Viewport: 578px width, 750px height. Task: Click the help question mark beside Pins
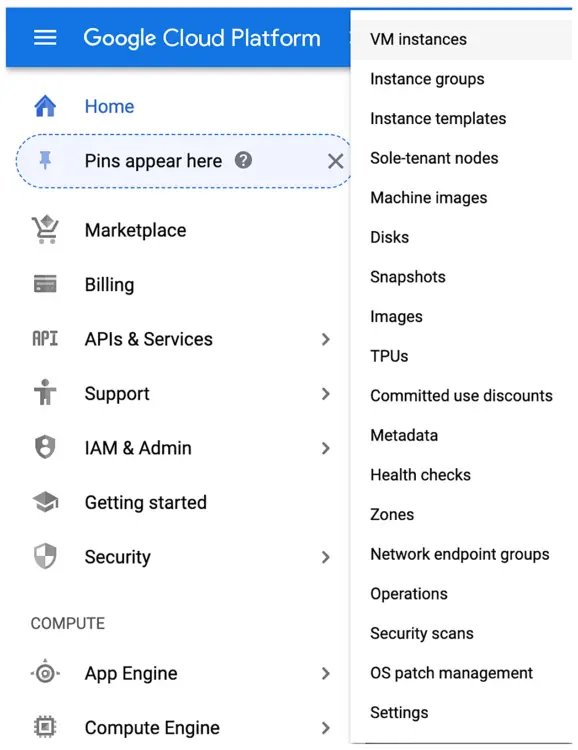point(243,160)
